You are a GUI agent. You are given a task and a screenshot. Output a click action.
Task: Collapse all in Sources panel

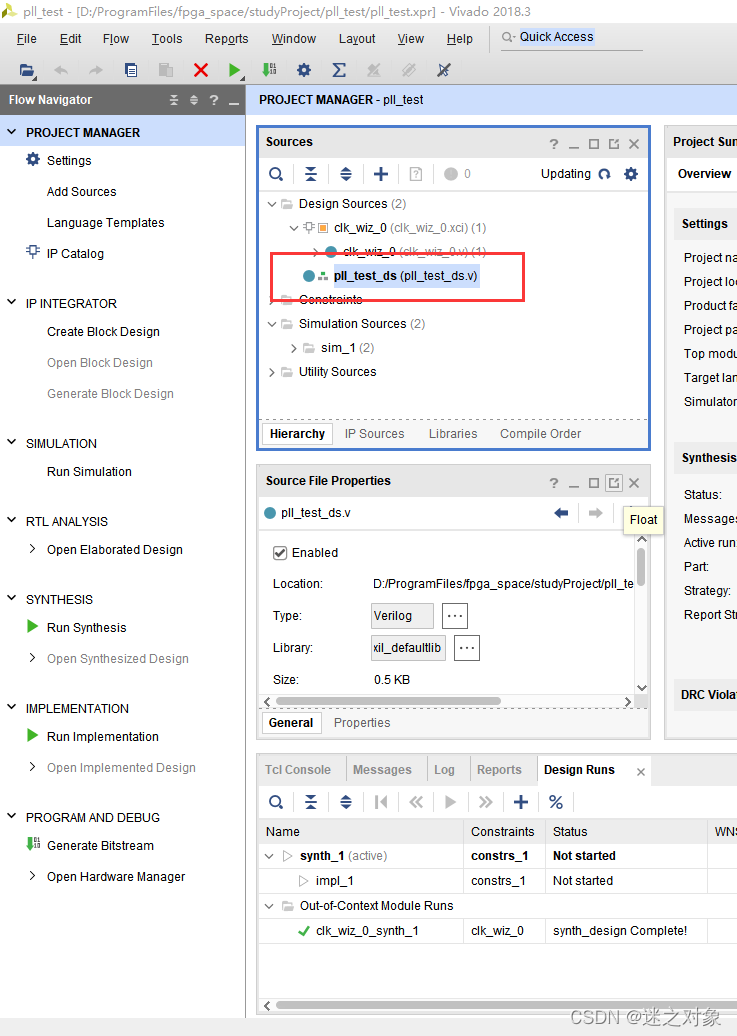tap(311, 174)
